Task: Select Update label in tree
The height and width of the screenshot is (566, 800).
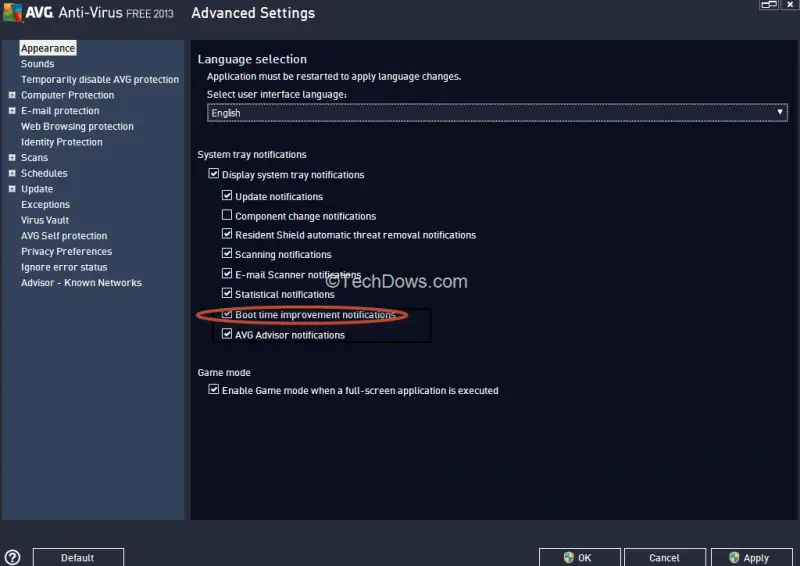Action: pyautogui.click(x=37, y=189)
